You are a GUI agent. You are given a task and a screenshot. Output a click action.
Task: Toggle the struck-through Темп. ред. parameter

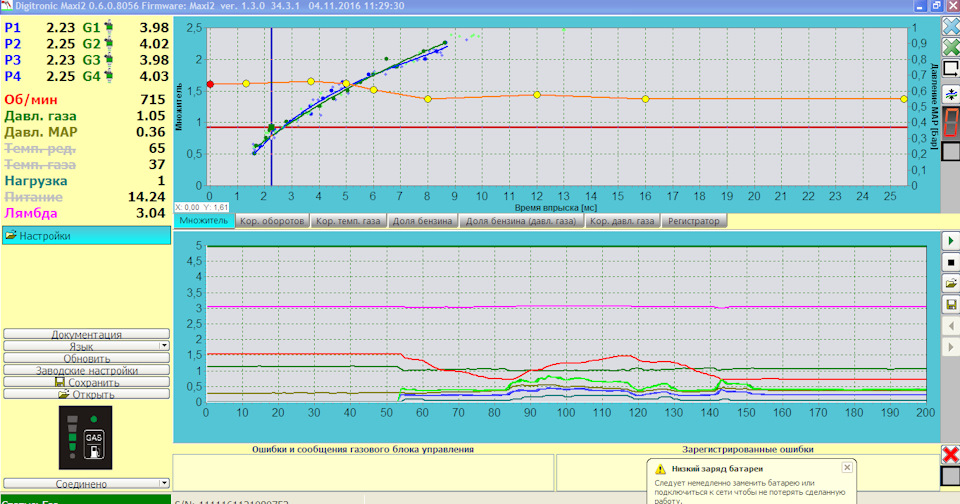coord(40,148)
